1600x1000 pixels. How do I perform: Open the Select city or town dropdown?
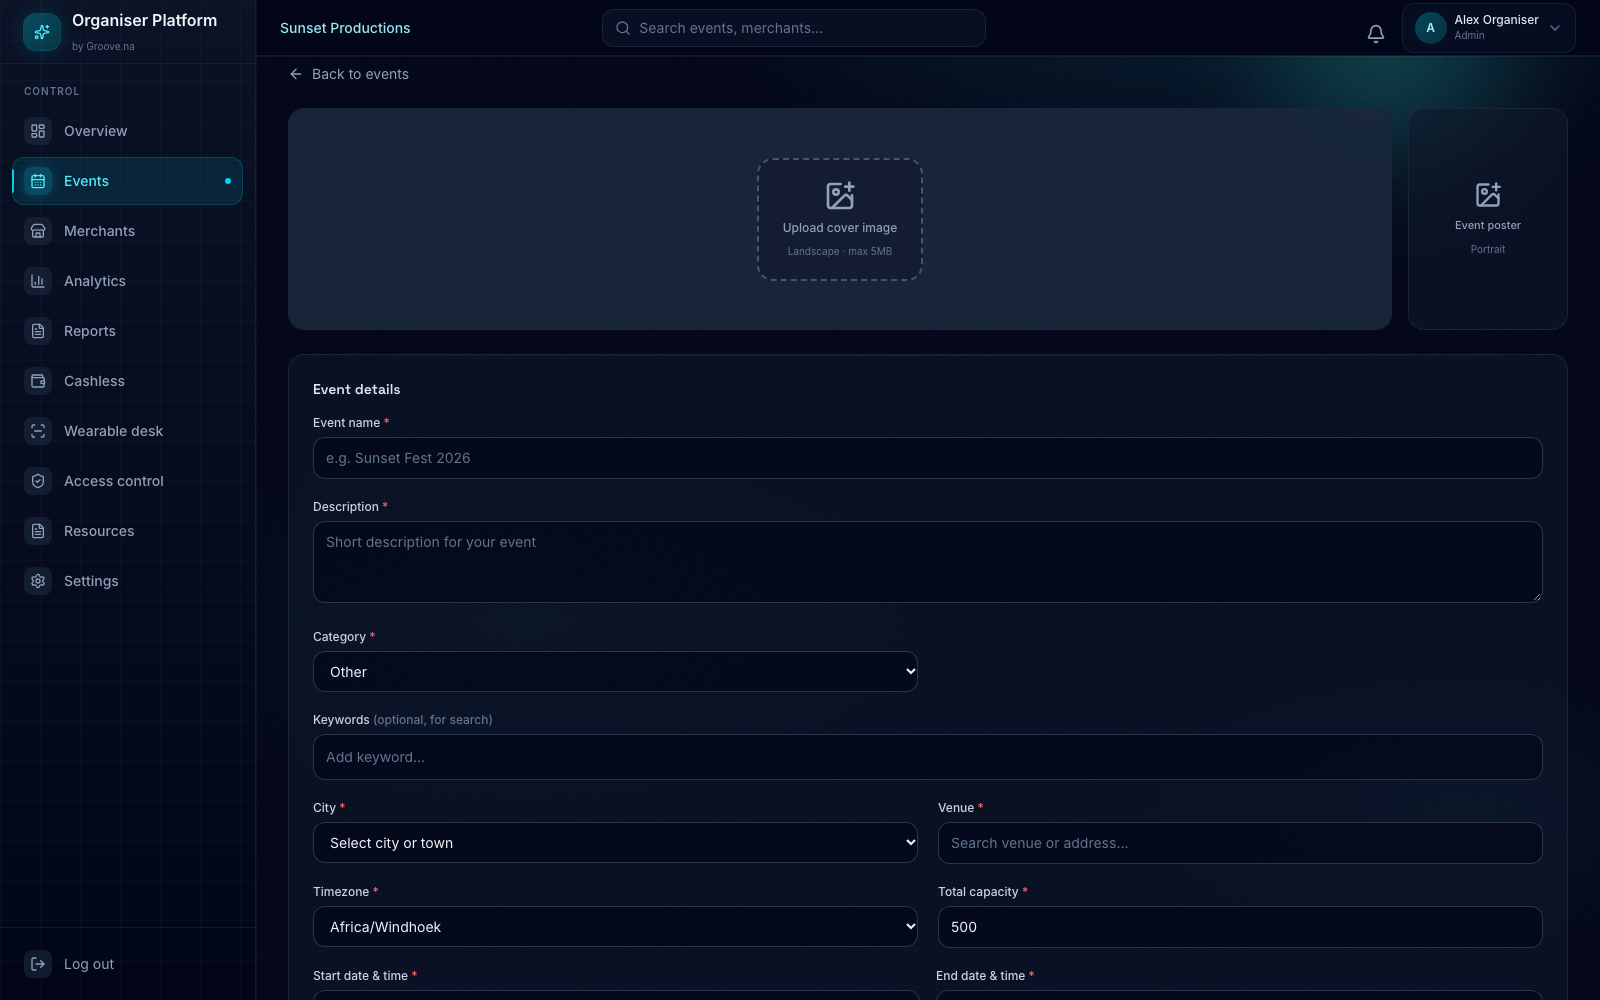(x=615, y=843)
